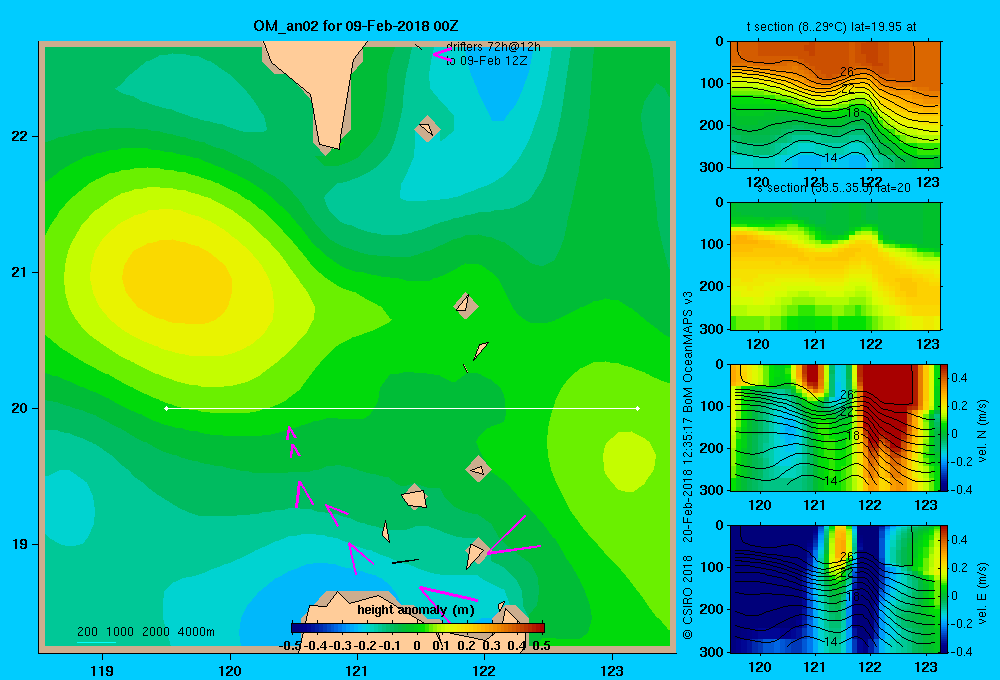1000x680 pixels.
Task: Click latitude label 20 on main map
Action: (x=20, y=408)
